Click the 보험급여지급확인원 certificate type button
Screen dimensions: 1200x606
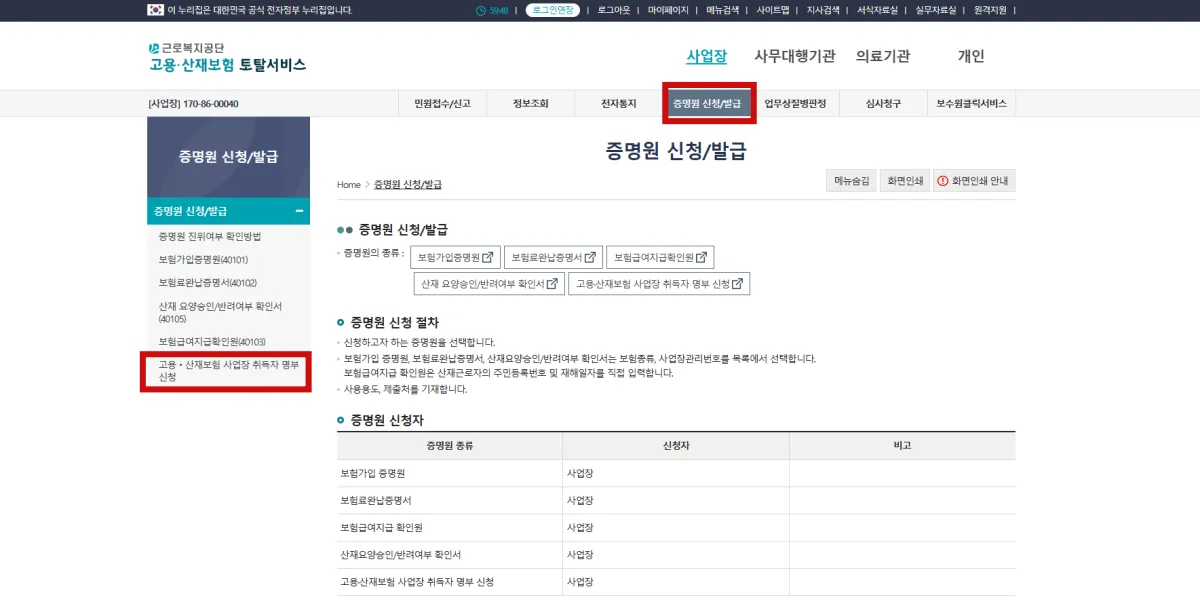(660, 257)
